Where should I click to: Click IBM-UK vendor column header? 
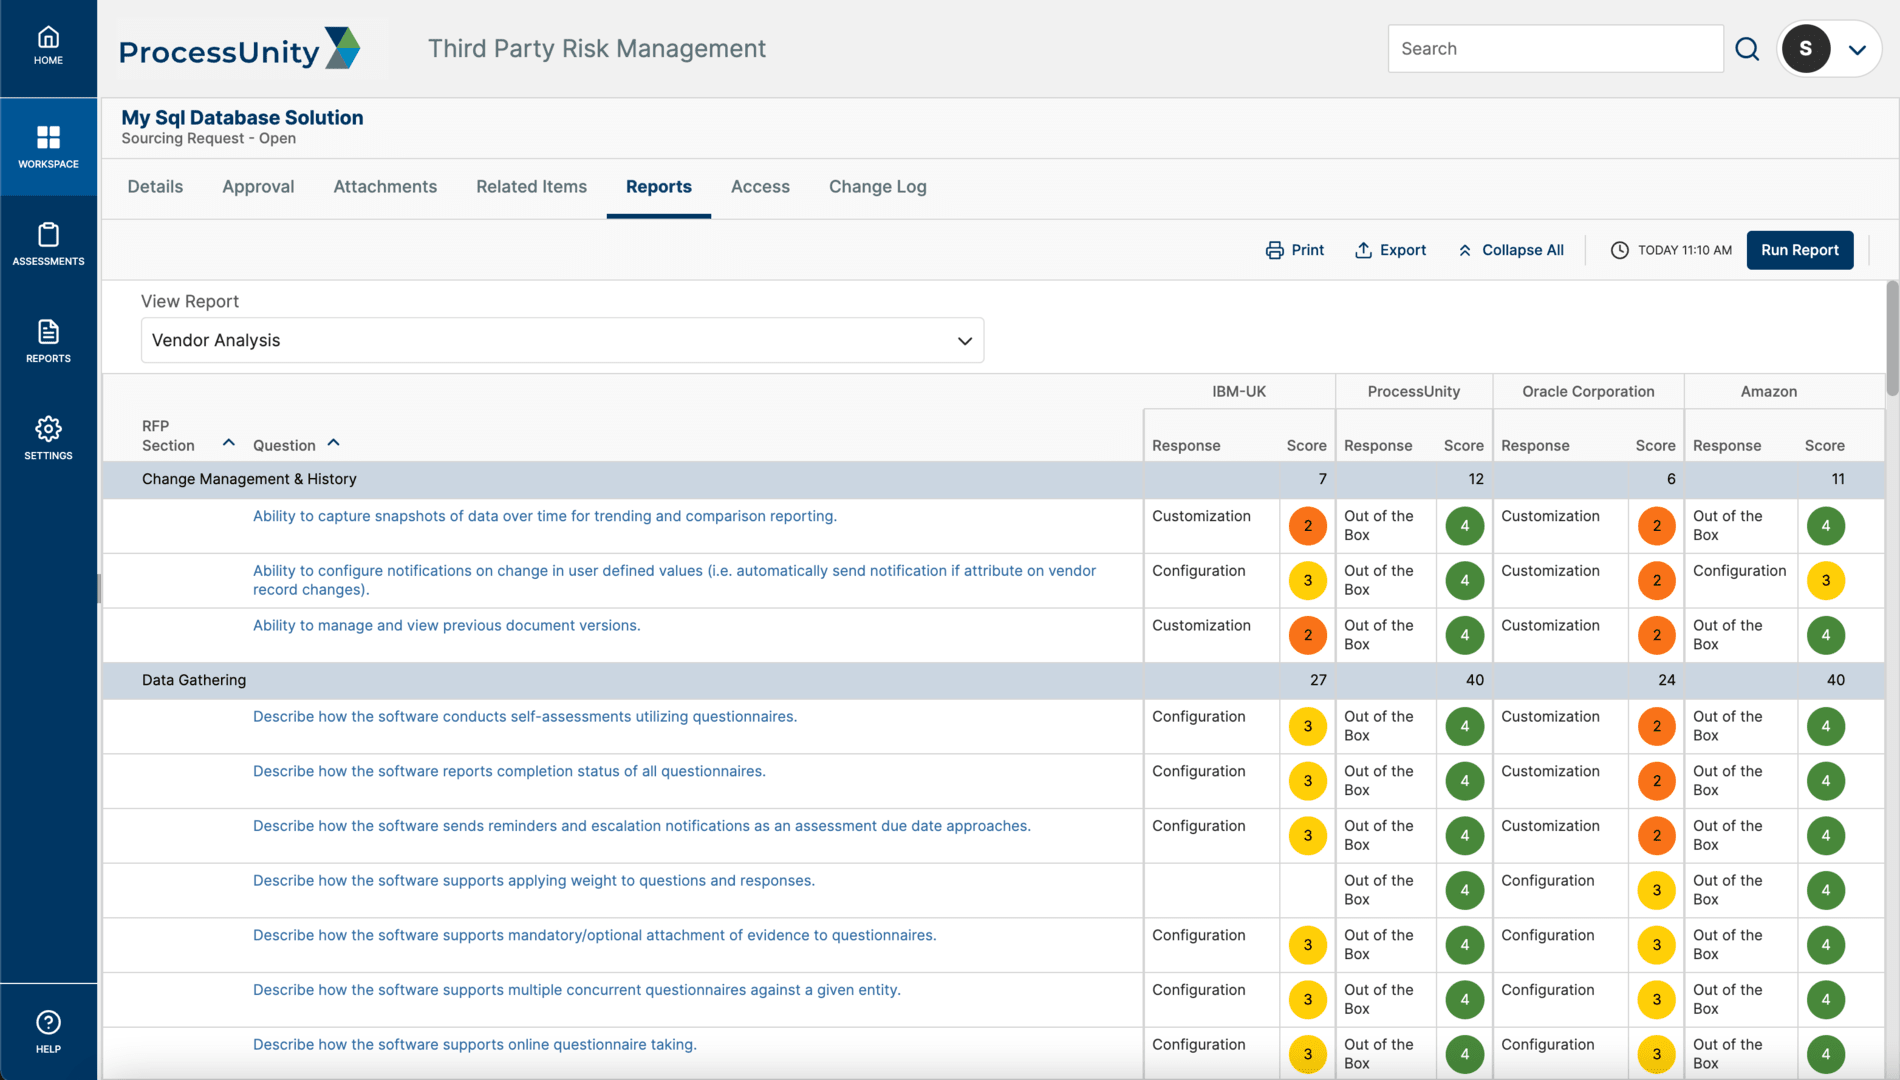click(x=1239, y=391)
